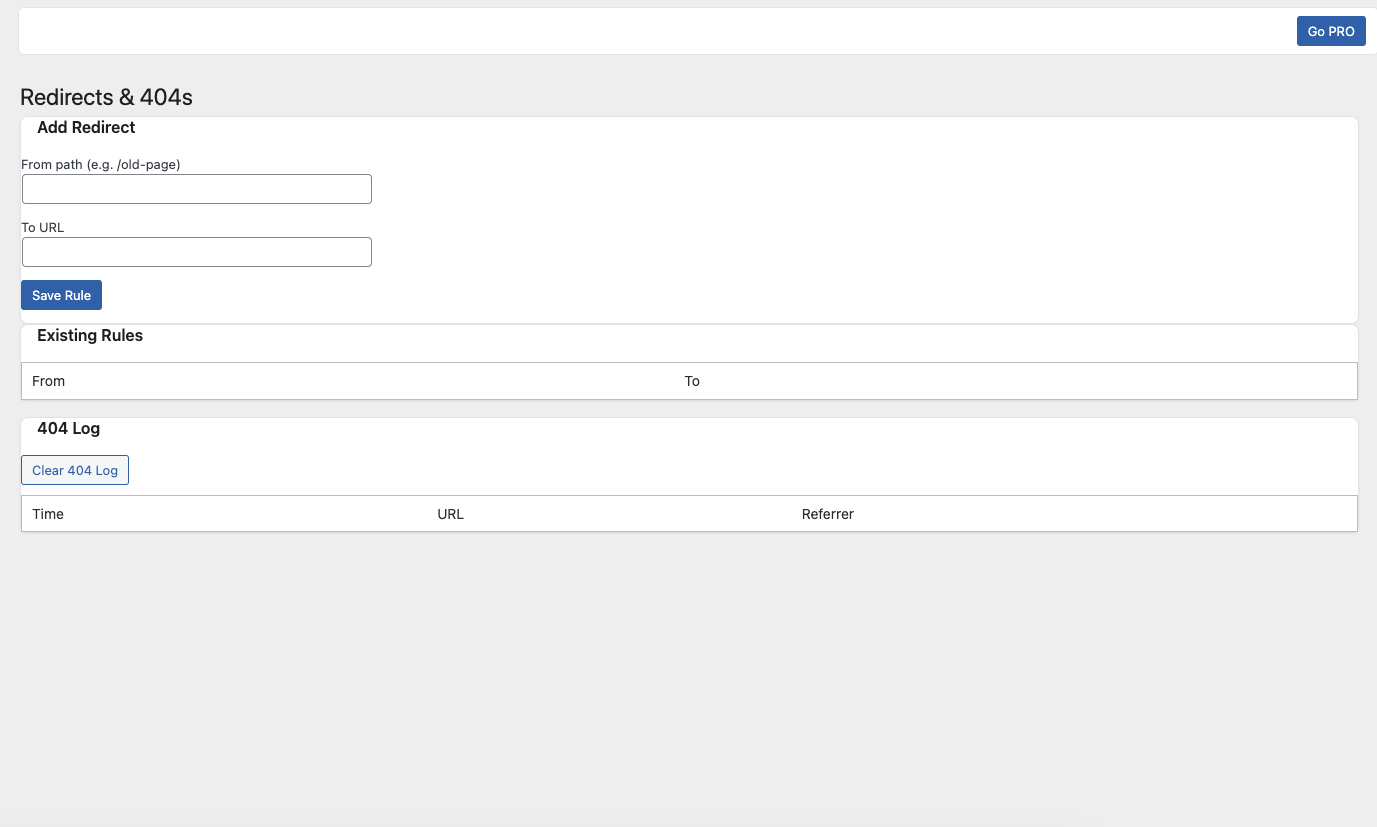This screenshot has width=1377, height=827.
Task: Focus the From path input field
Action: [x=197, y=189]
